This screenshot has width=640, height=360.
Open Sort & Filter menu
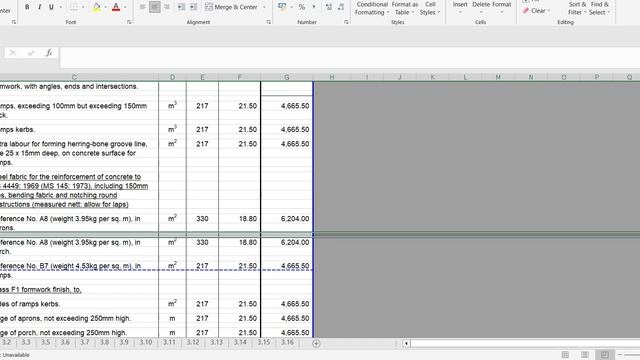[577, 8]
